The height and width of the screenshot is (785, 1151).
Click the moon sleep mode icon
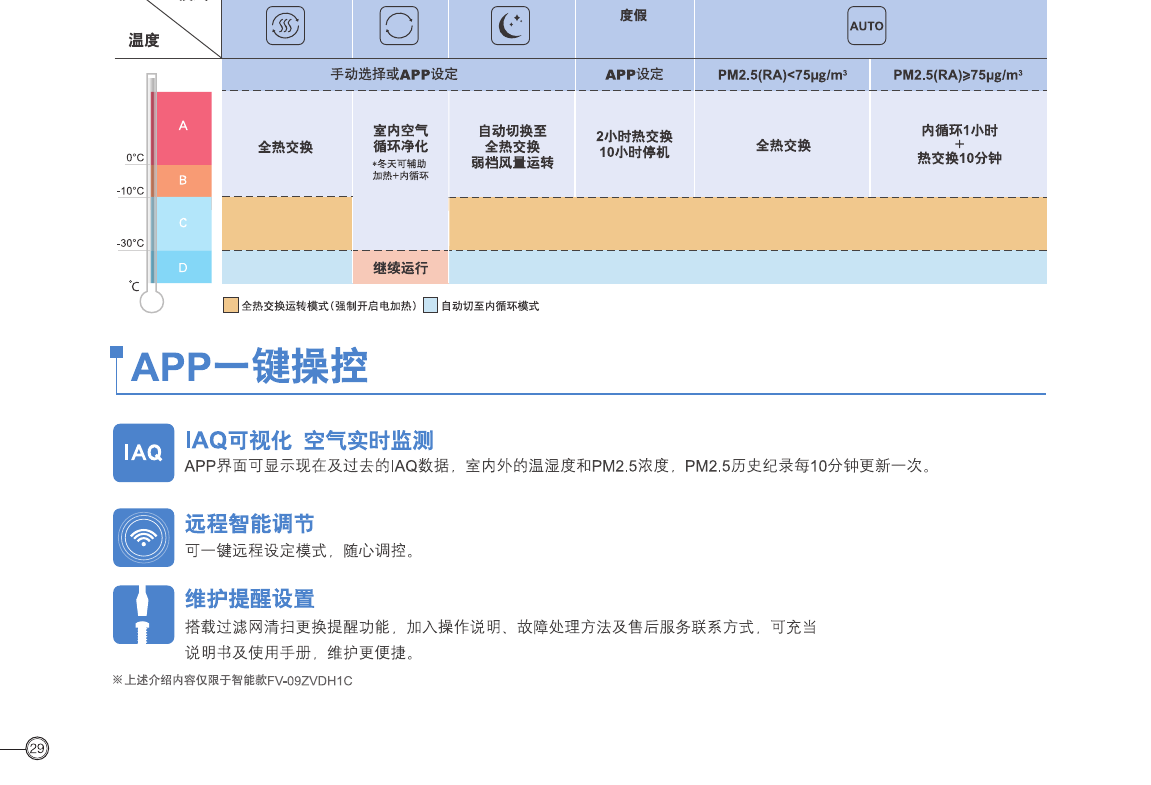510,26
